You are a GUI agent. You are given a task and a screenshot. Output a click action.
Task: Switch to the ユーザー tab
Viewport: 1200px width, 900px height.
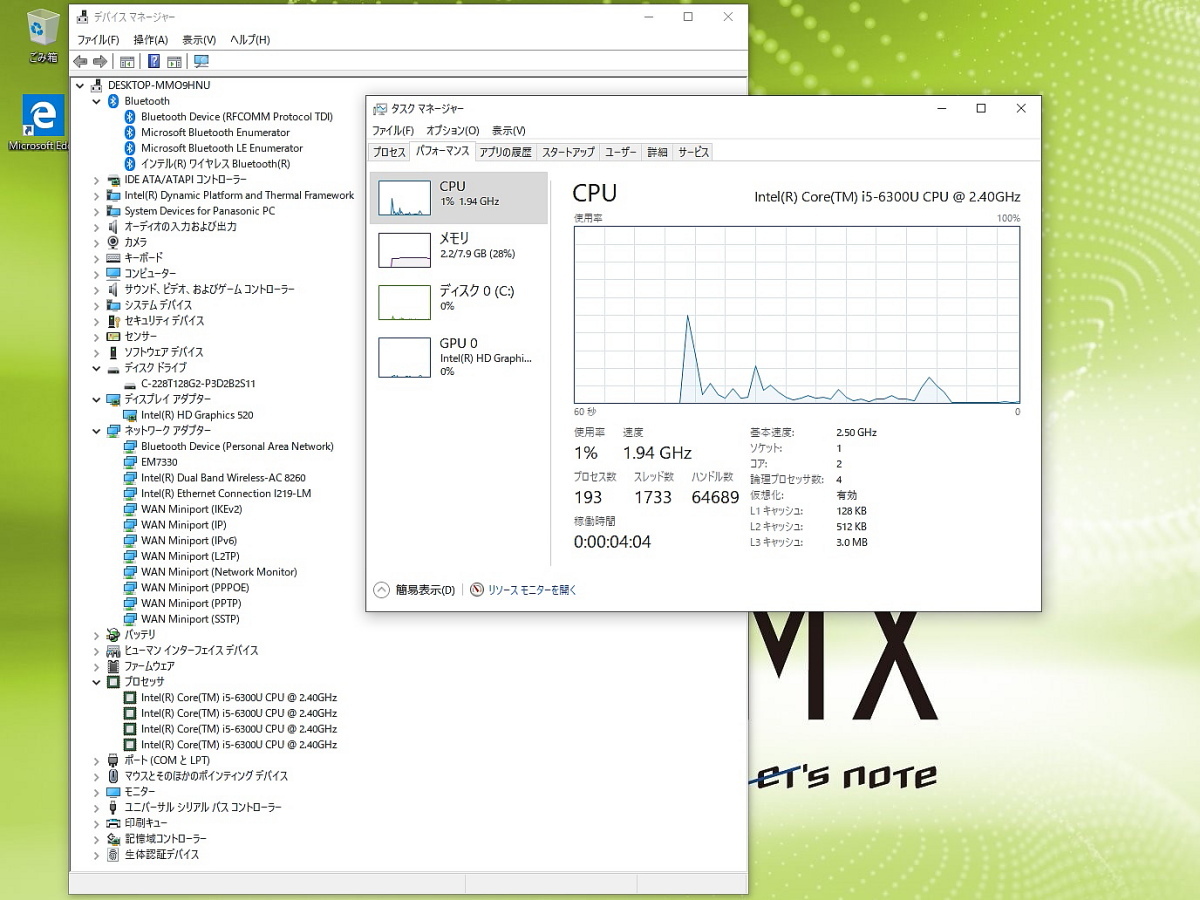click(x=620, y=152)
